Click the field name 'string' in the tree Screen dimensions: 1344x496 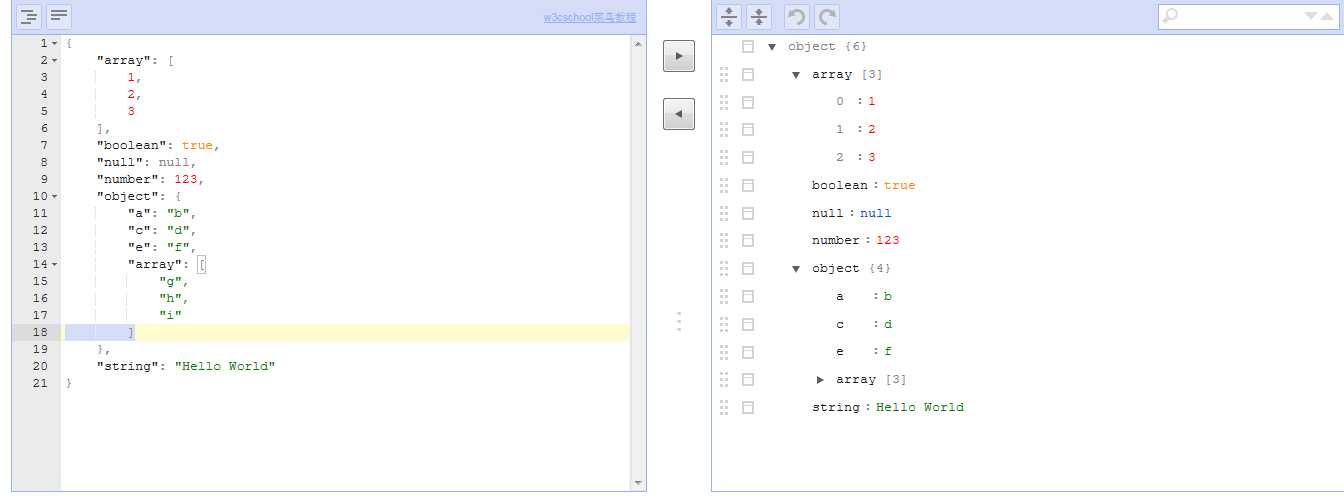click(836, 407)
